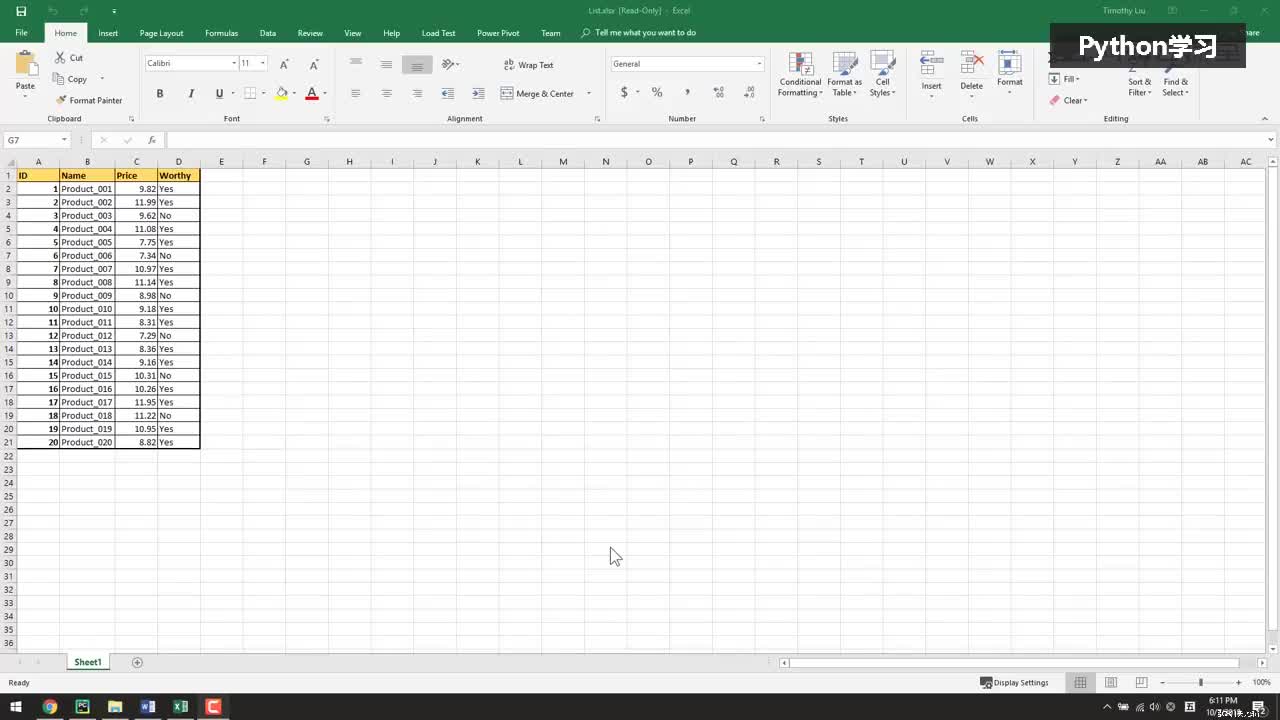Switch to Page Break Preview in status bar
Screen dimensions: 1280x720
pyautogui.click(x=1141, y=682)
